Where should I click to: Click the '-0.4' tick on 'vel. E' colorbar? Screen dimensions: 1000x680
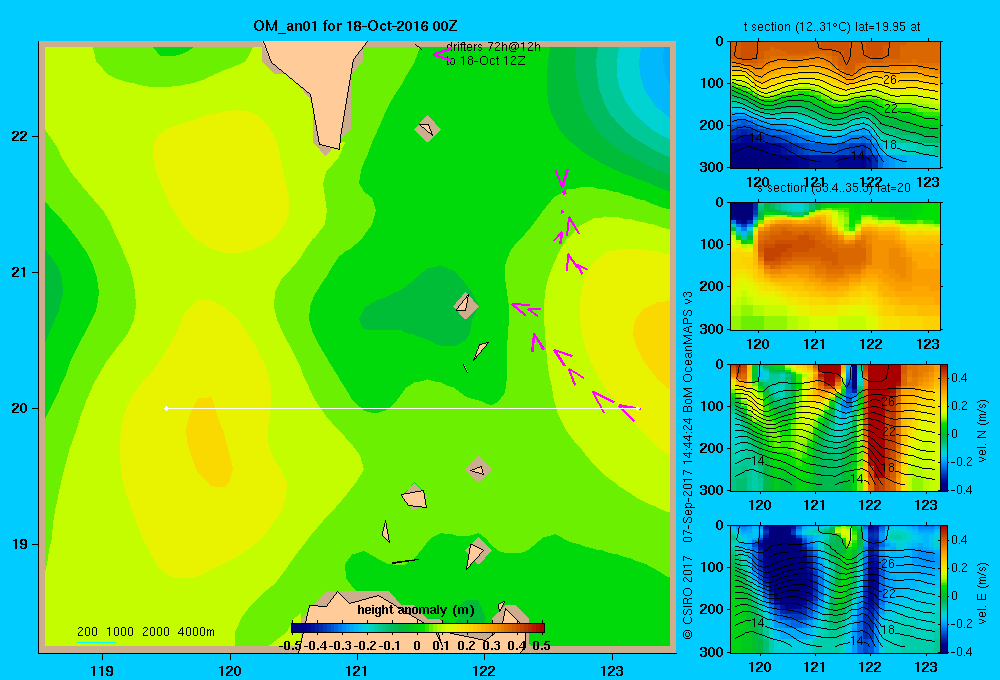point(961,651)
